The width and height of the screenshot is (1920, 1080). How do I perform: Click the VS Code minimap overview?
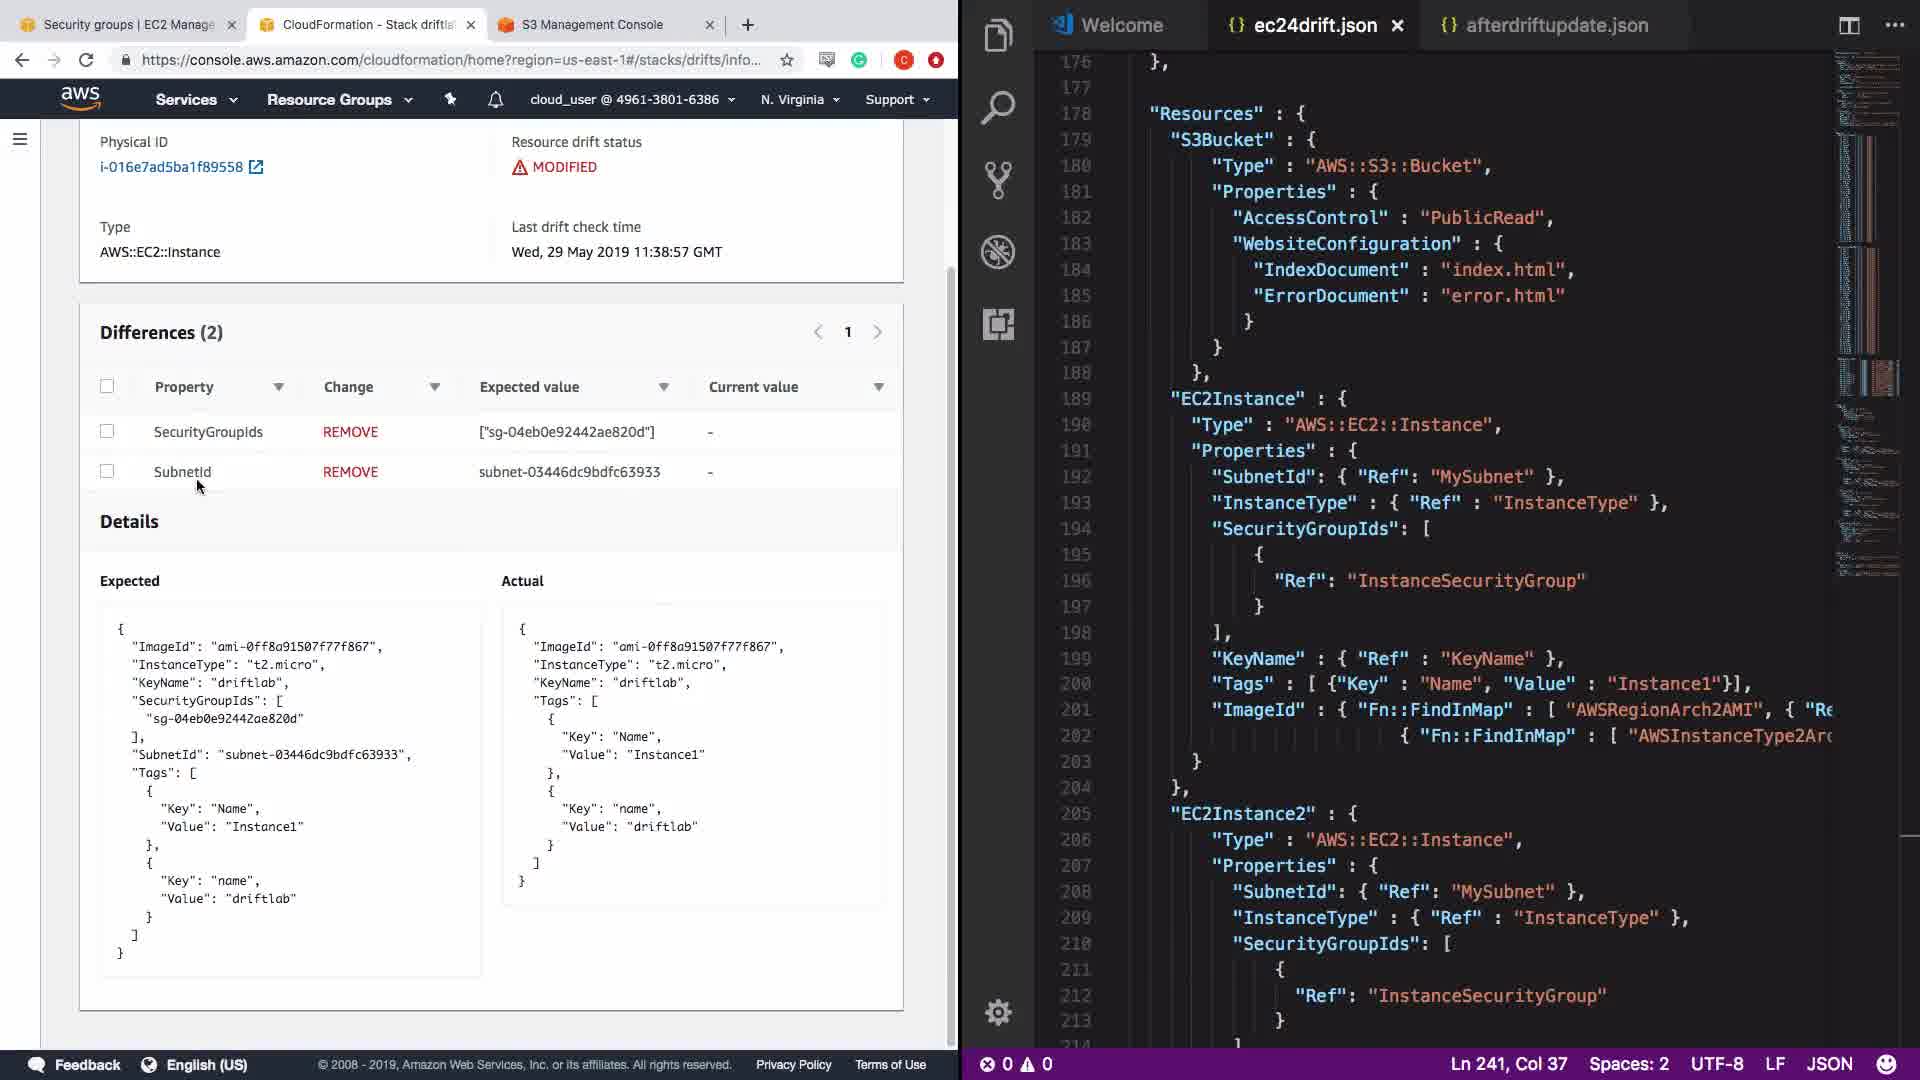coord(1867,300)
